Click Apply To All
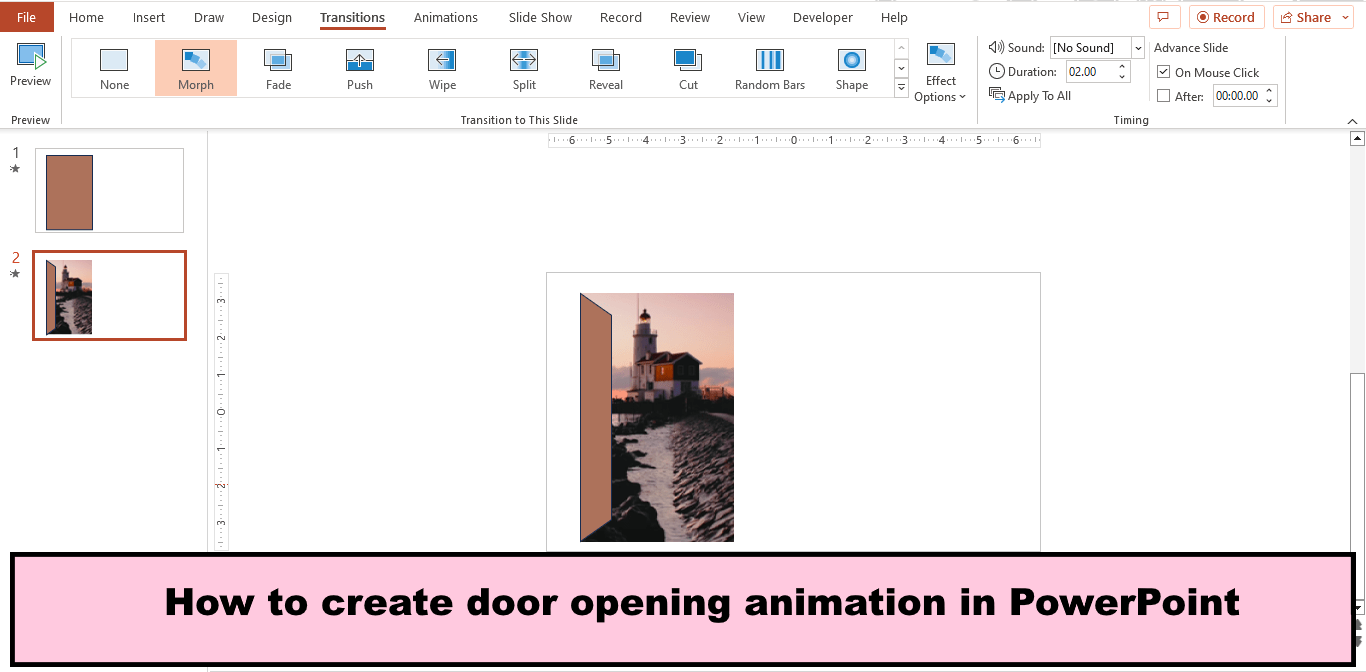This screenshot has width=1366, height=672. [1030, 95]
